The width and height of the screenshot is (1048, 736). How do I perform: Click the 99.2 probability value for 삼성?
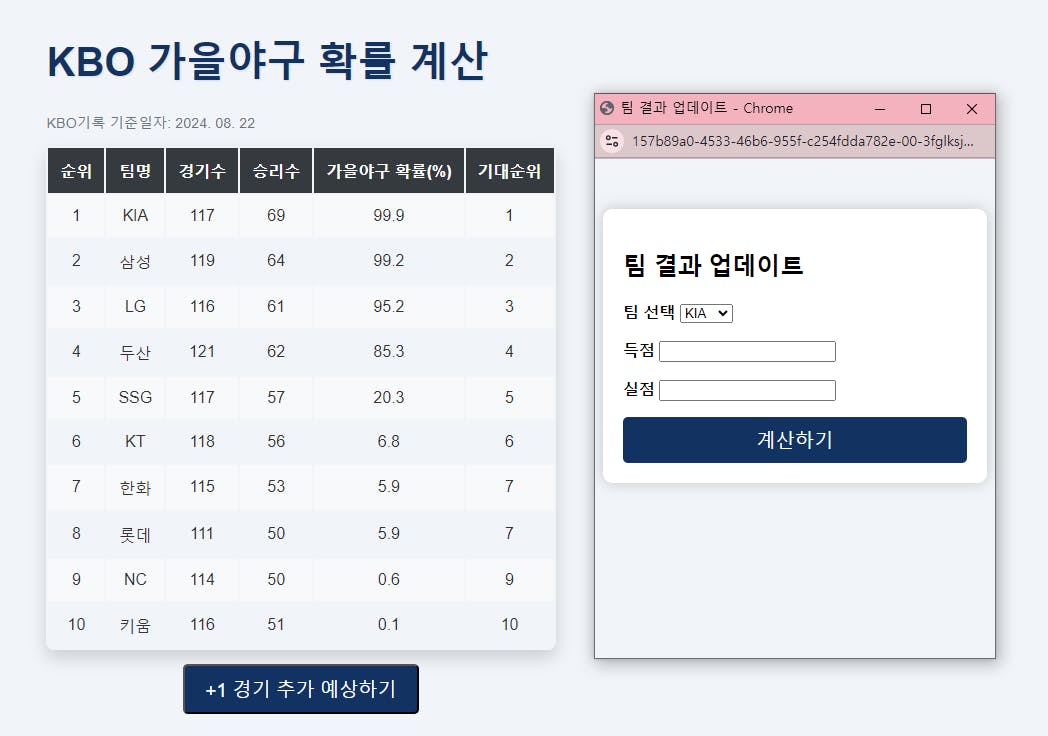click(389, 261)
